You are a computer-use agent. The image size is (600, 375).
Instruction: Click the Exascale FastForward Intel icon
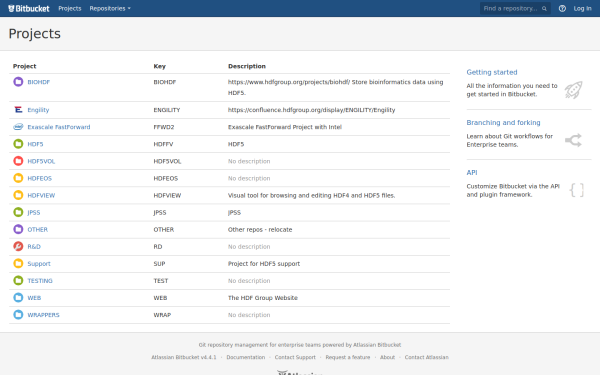click(18, 127)
